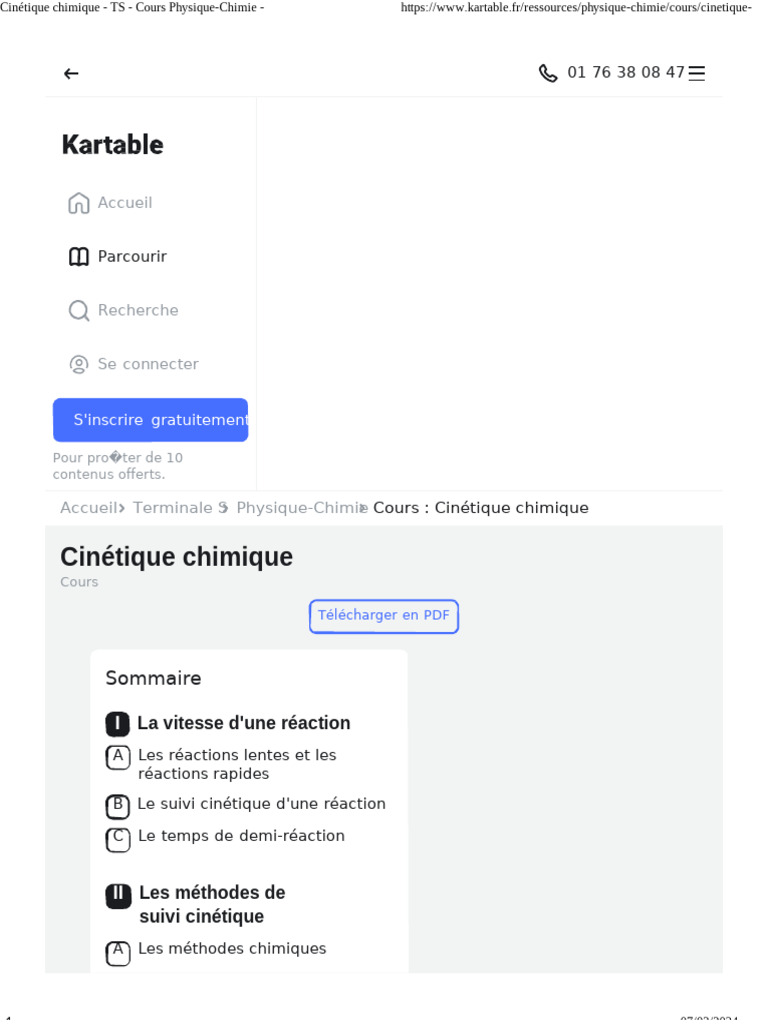
Task: Open the Physique-Chimie breadcrumb link
Action: (x=302, y=508)
